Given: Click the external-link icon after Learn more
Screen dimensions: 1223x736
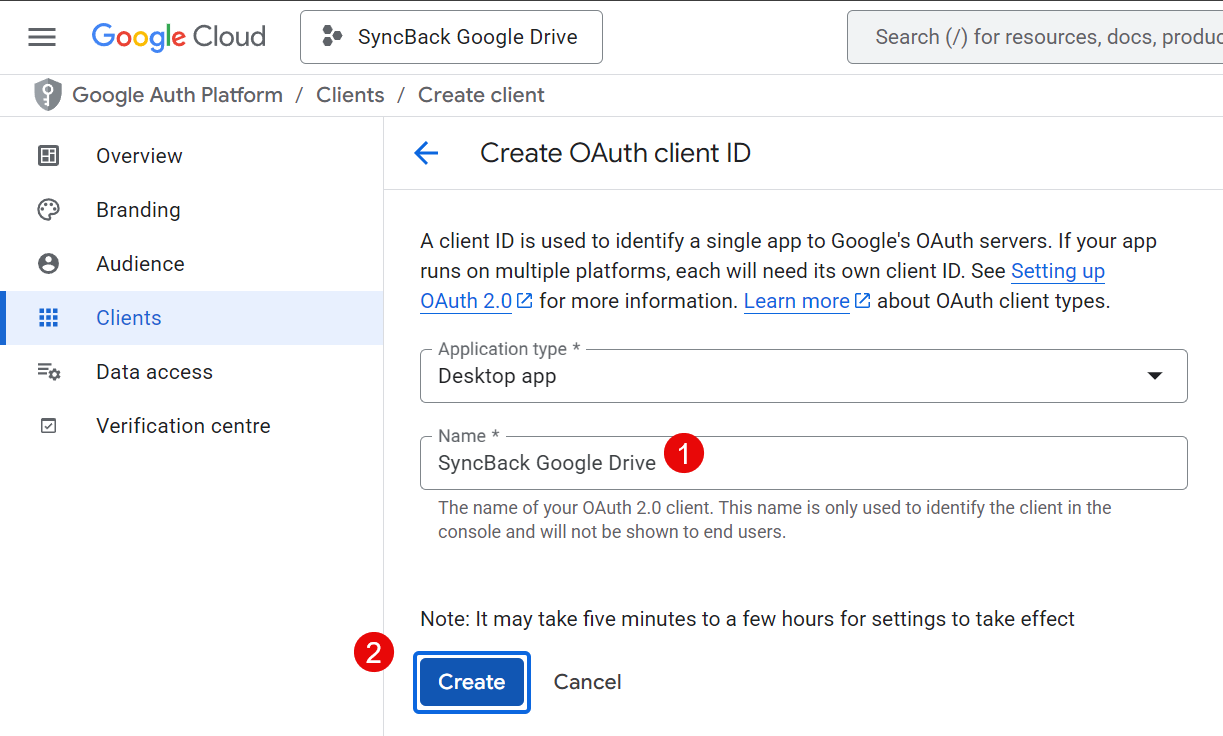Looking at the screenshot, I should tap(862, 301).
